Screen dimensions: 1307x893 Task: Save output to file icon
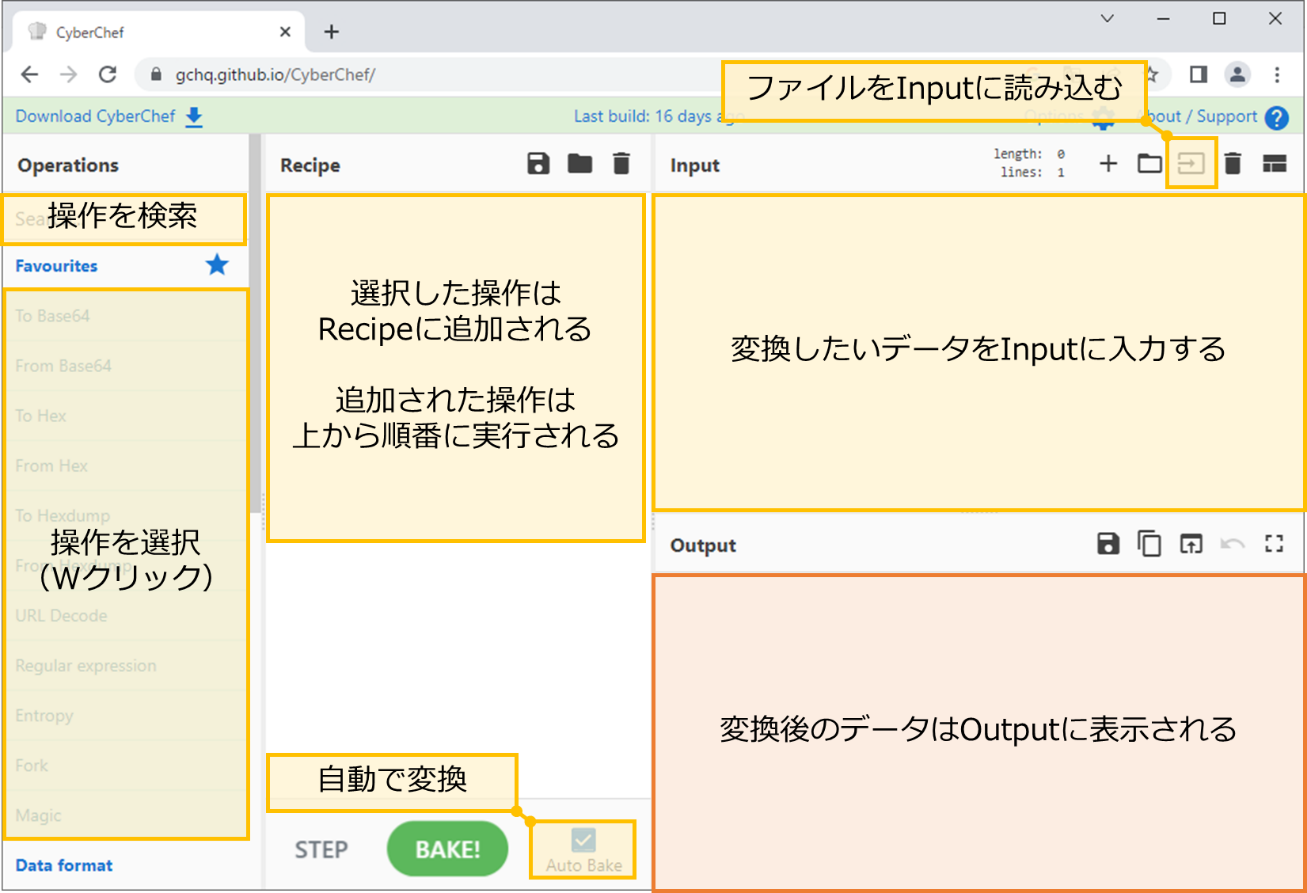(x=1108, y=544)
